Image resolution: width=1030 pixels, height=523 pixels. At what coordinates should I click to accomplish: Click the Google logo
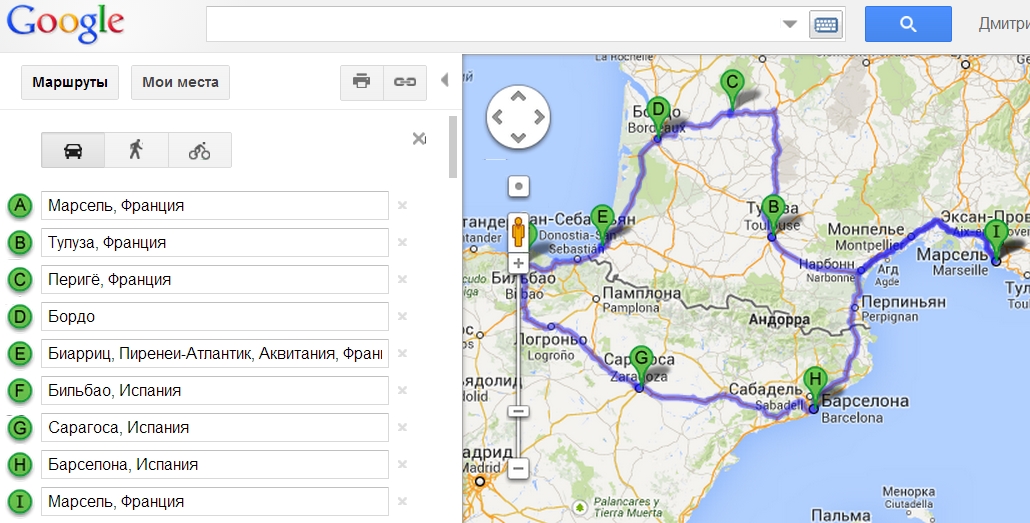tap(65, 22)
